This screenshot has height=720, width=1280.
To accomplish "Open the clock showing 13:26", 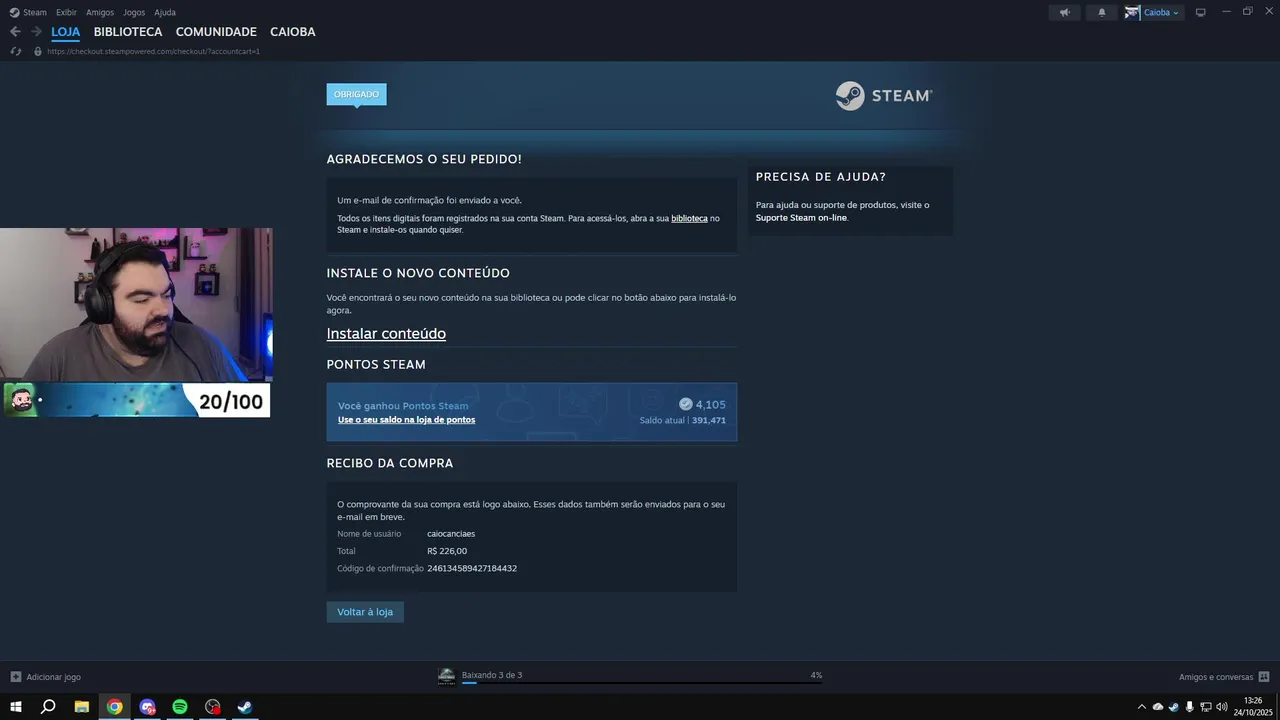I will point(1253,706).
